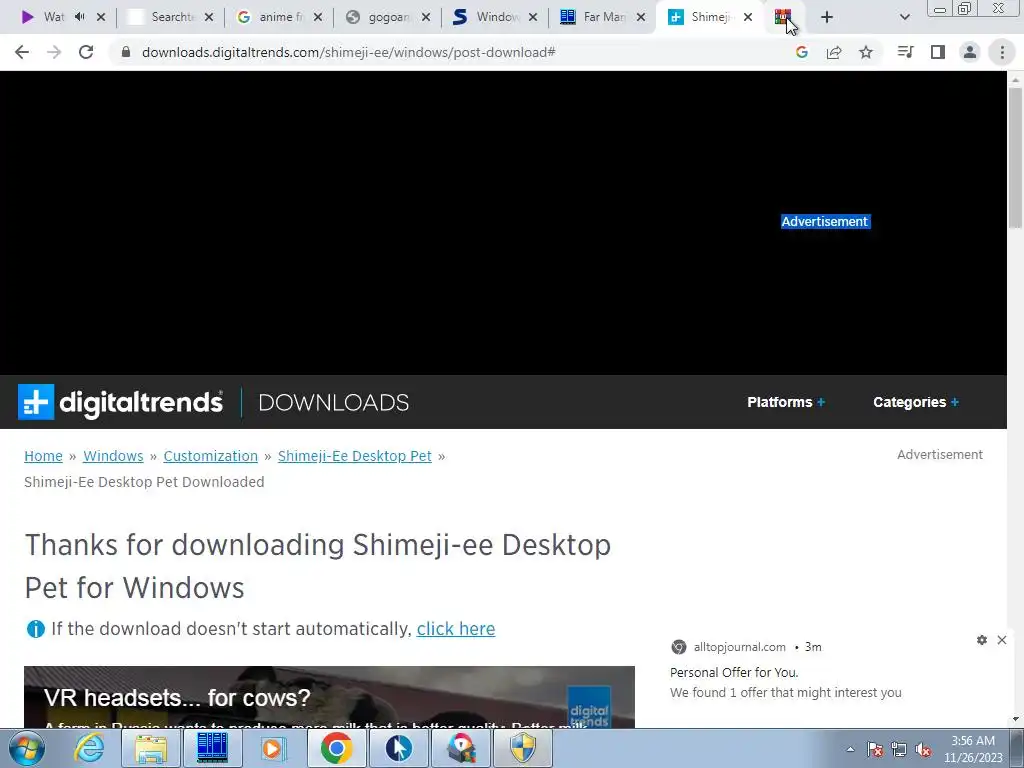Toggle the Chrome side panel
This screenshot has height=768, width=1024.
point(938,52)
